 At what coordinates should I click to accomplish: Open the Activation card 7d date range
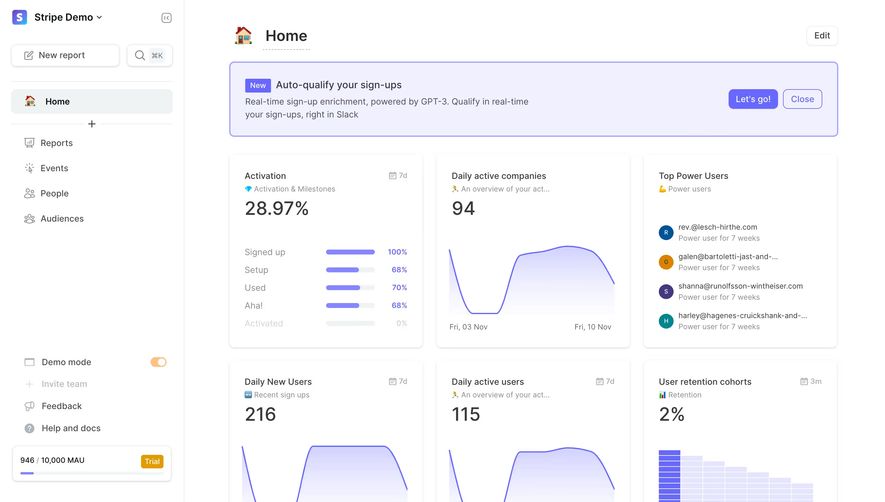tap(398, 176)
